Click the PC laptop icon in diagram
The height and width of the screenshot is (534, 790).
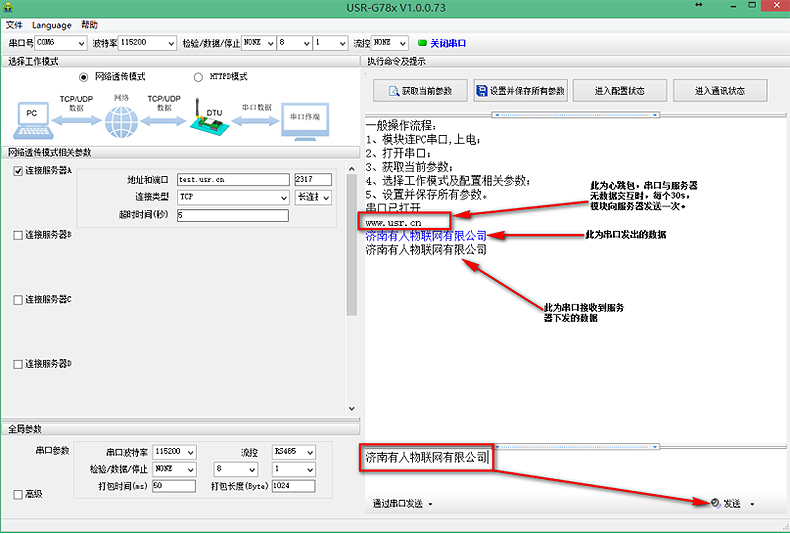coord(33,120)
